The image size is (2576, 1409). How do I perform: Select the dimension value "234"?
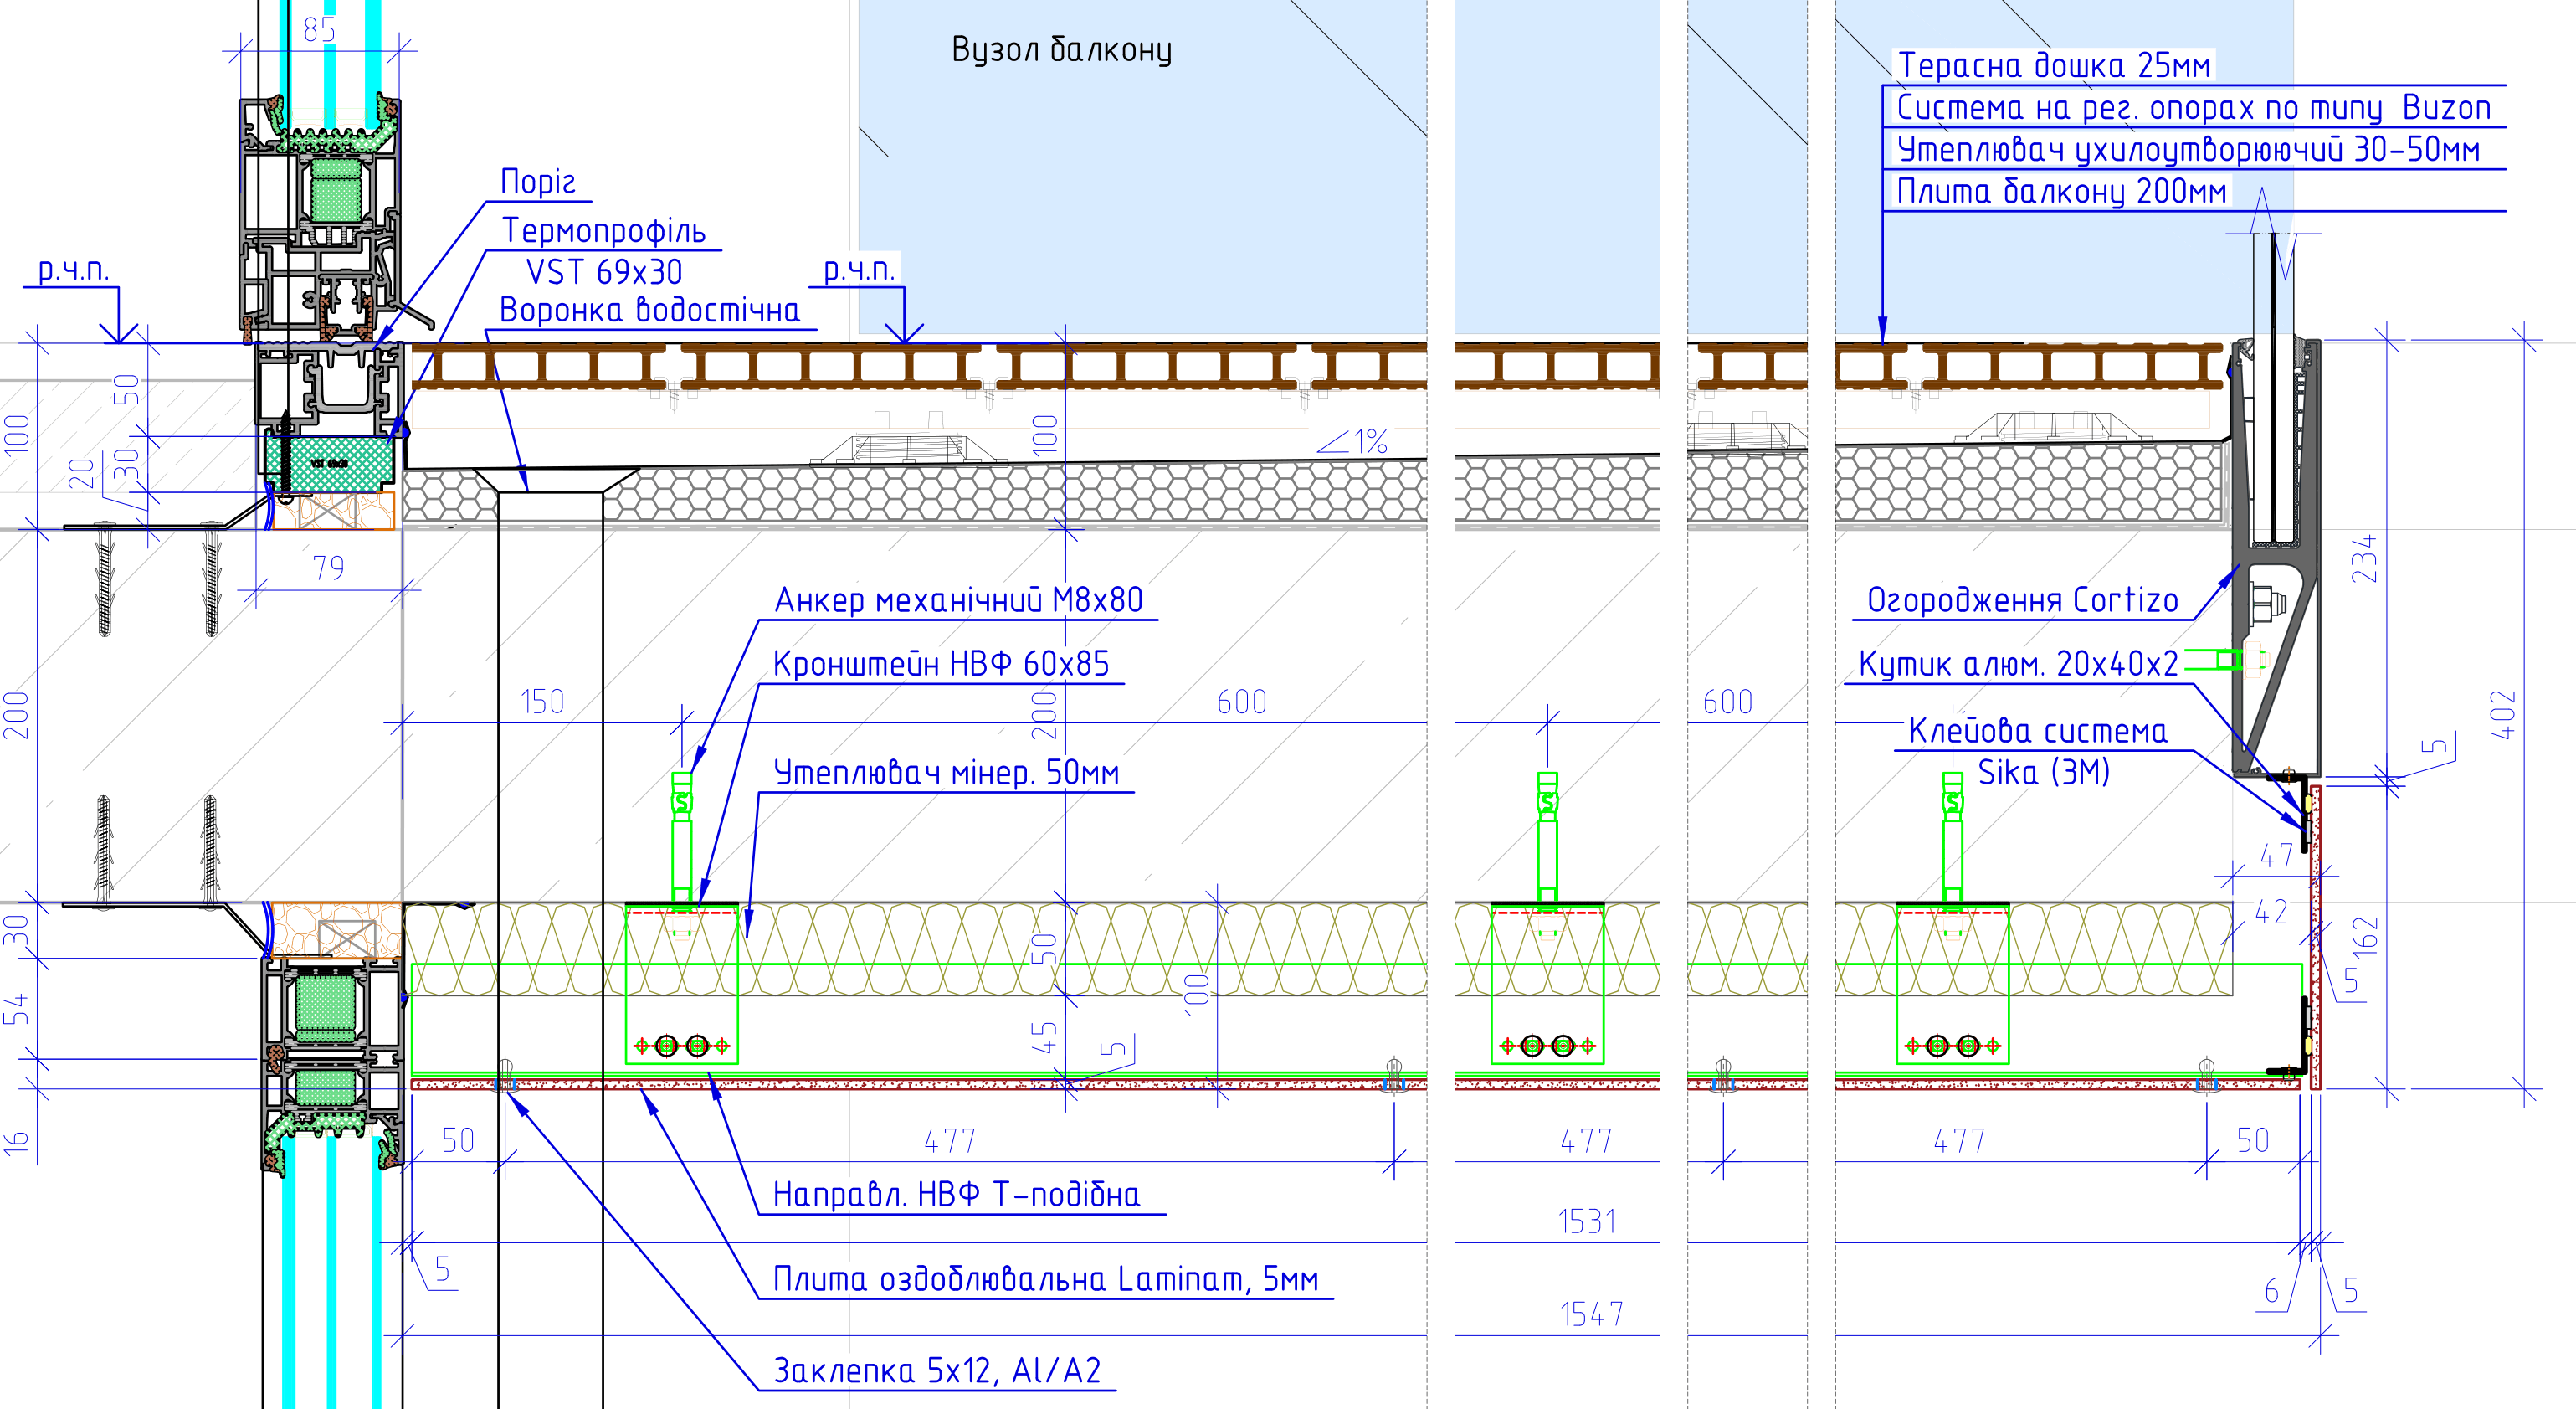(2364, 559)
